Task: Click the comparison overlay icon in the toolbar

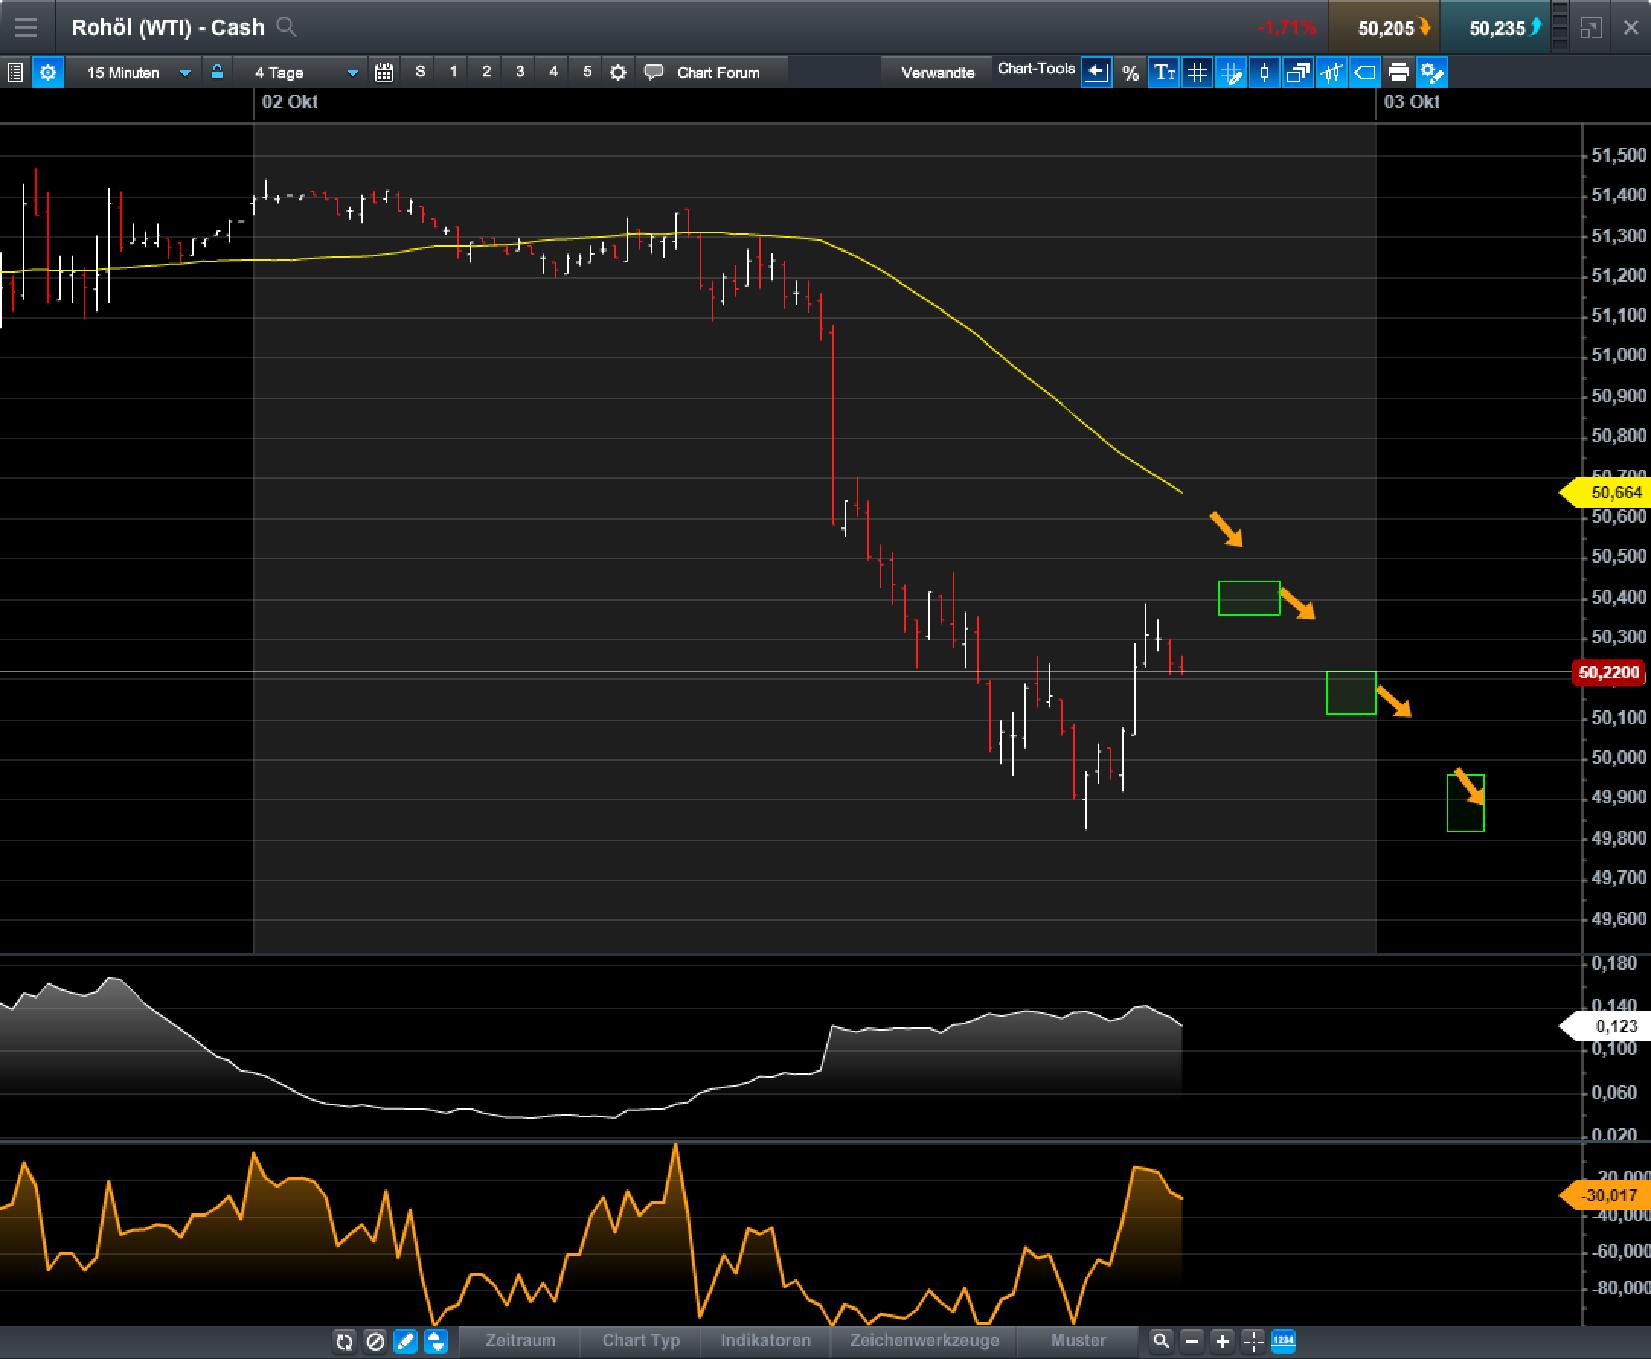Action: point(1297,72)
